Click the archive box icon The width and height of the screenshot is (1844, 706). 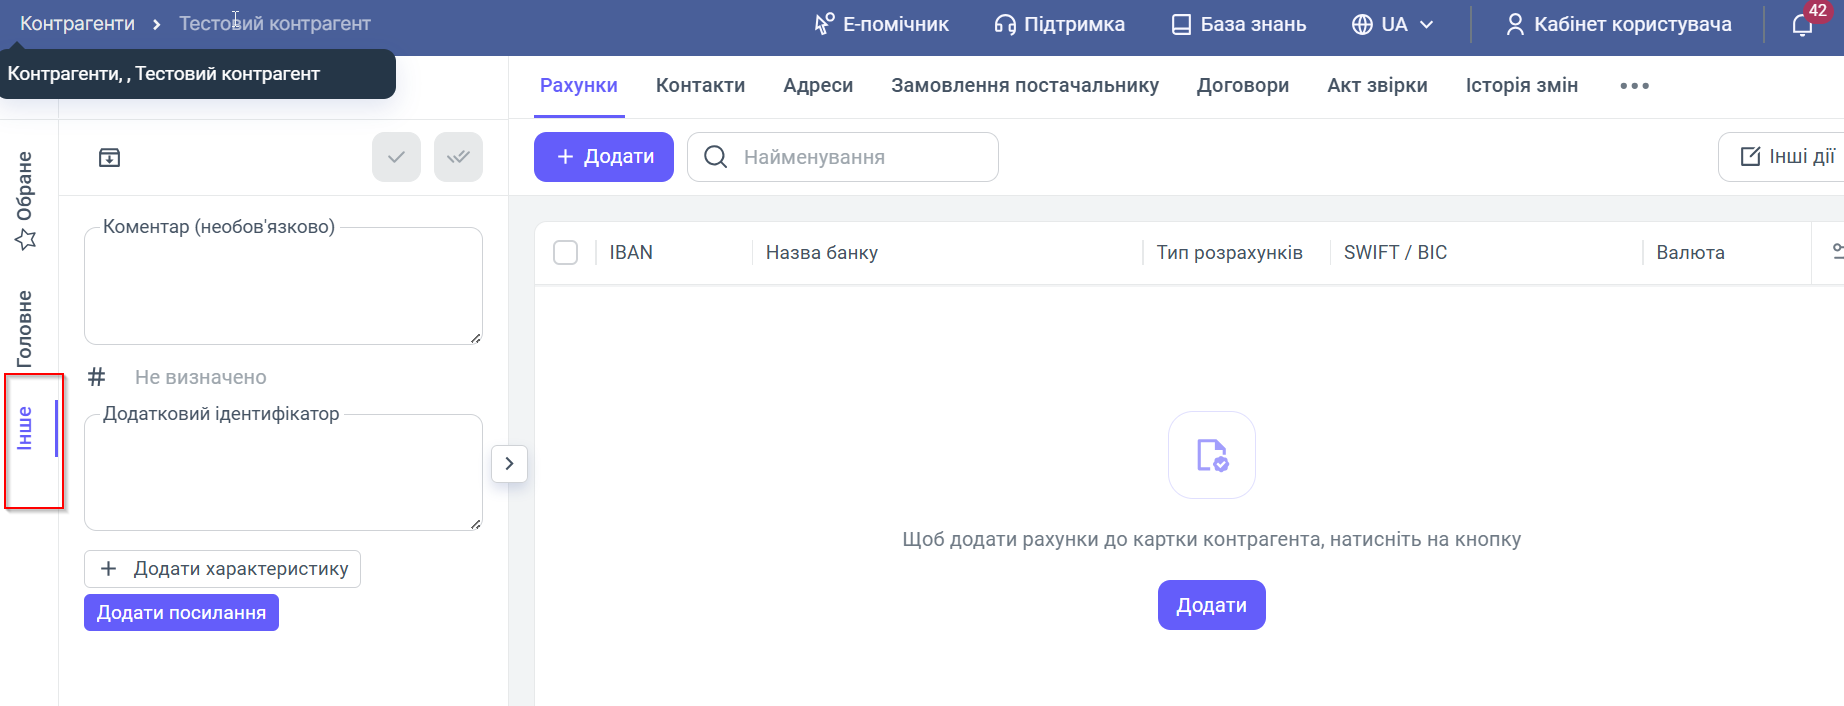pos(109,157)
